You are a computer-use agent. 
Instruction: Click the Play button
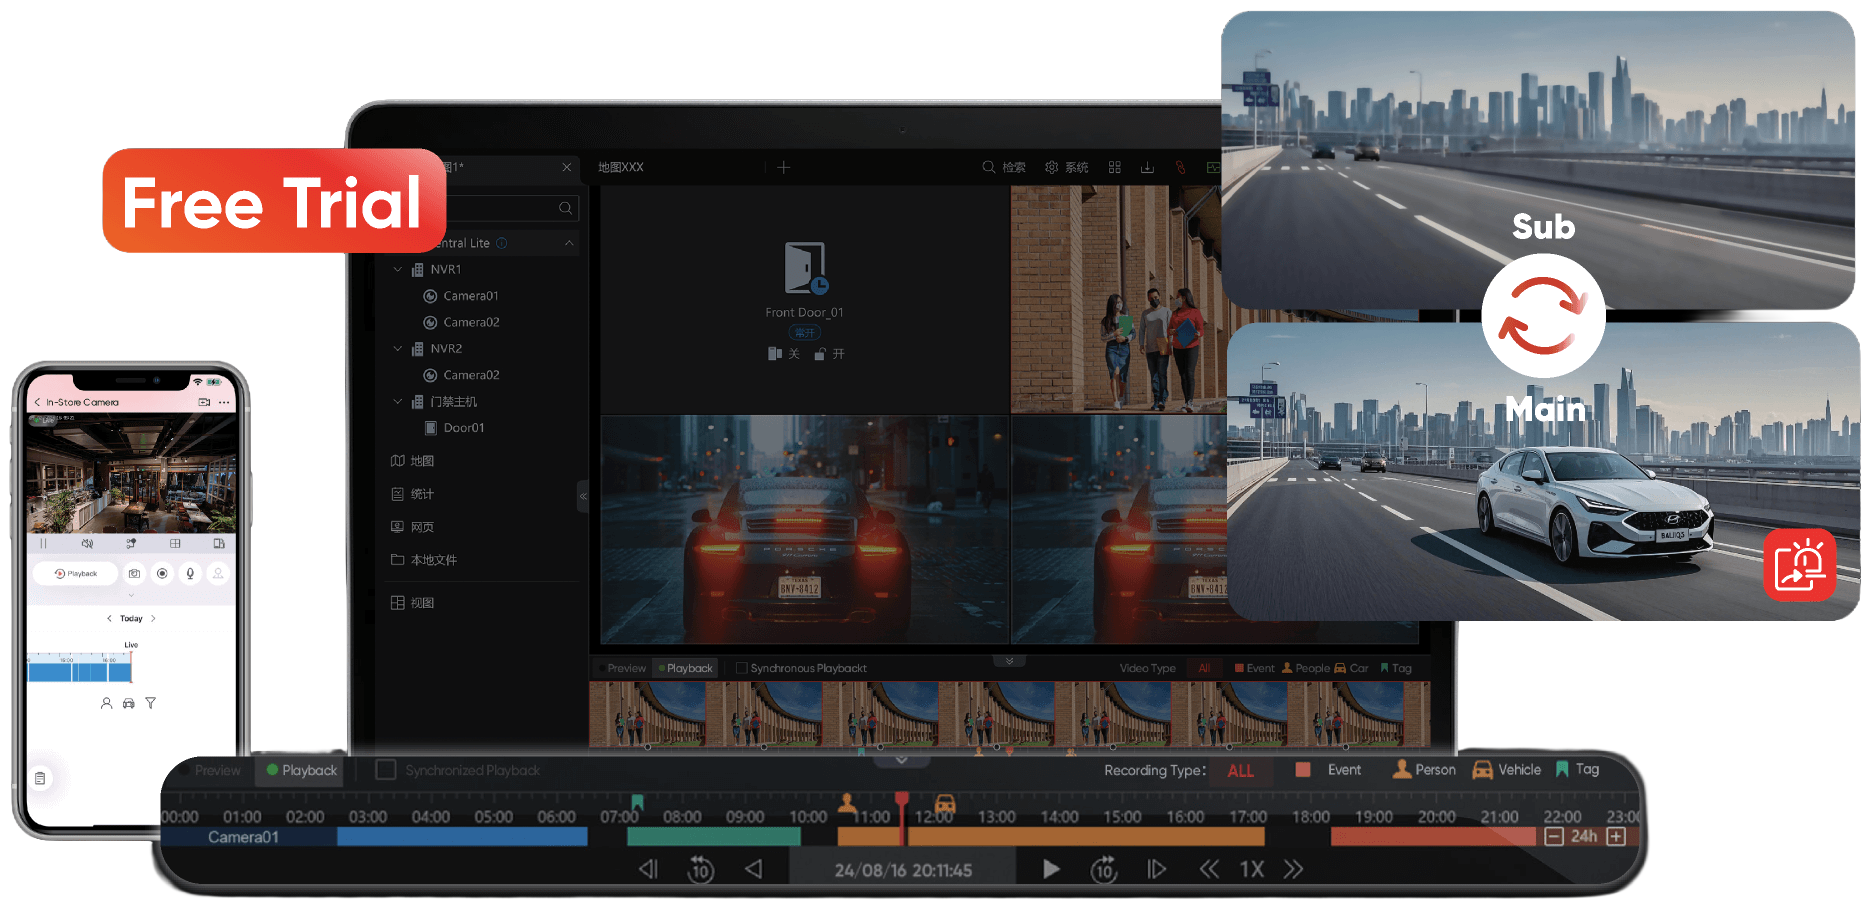[x=1051, y=869]
